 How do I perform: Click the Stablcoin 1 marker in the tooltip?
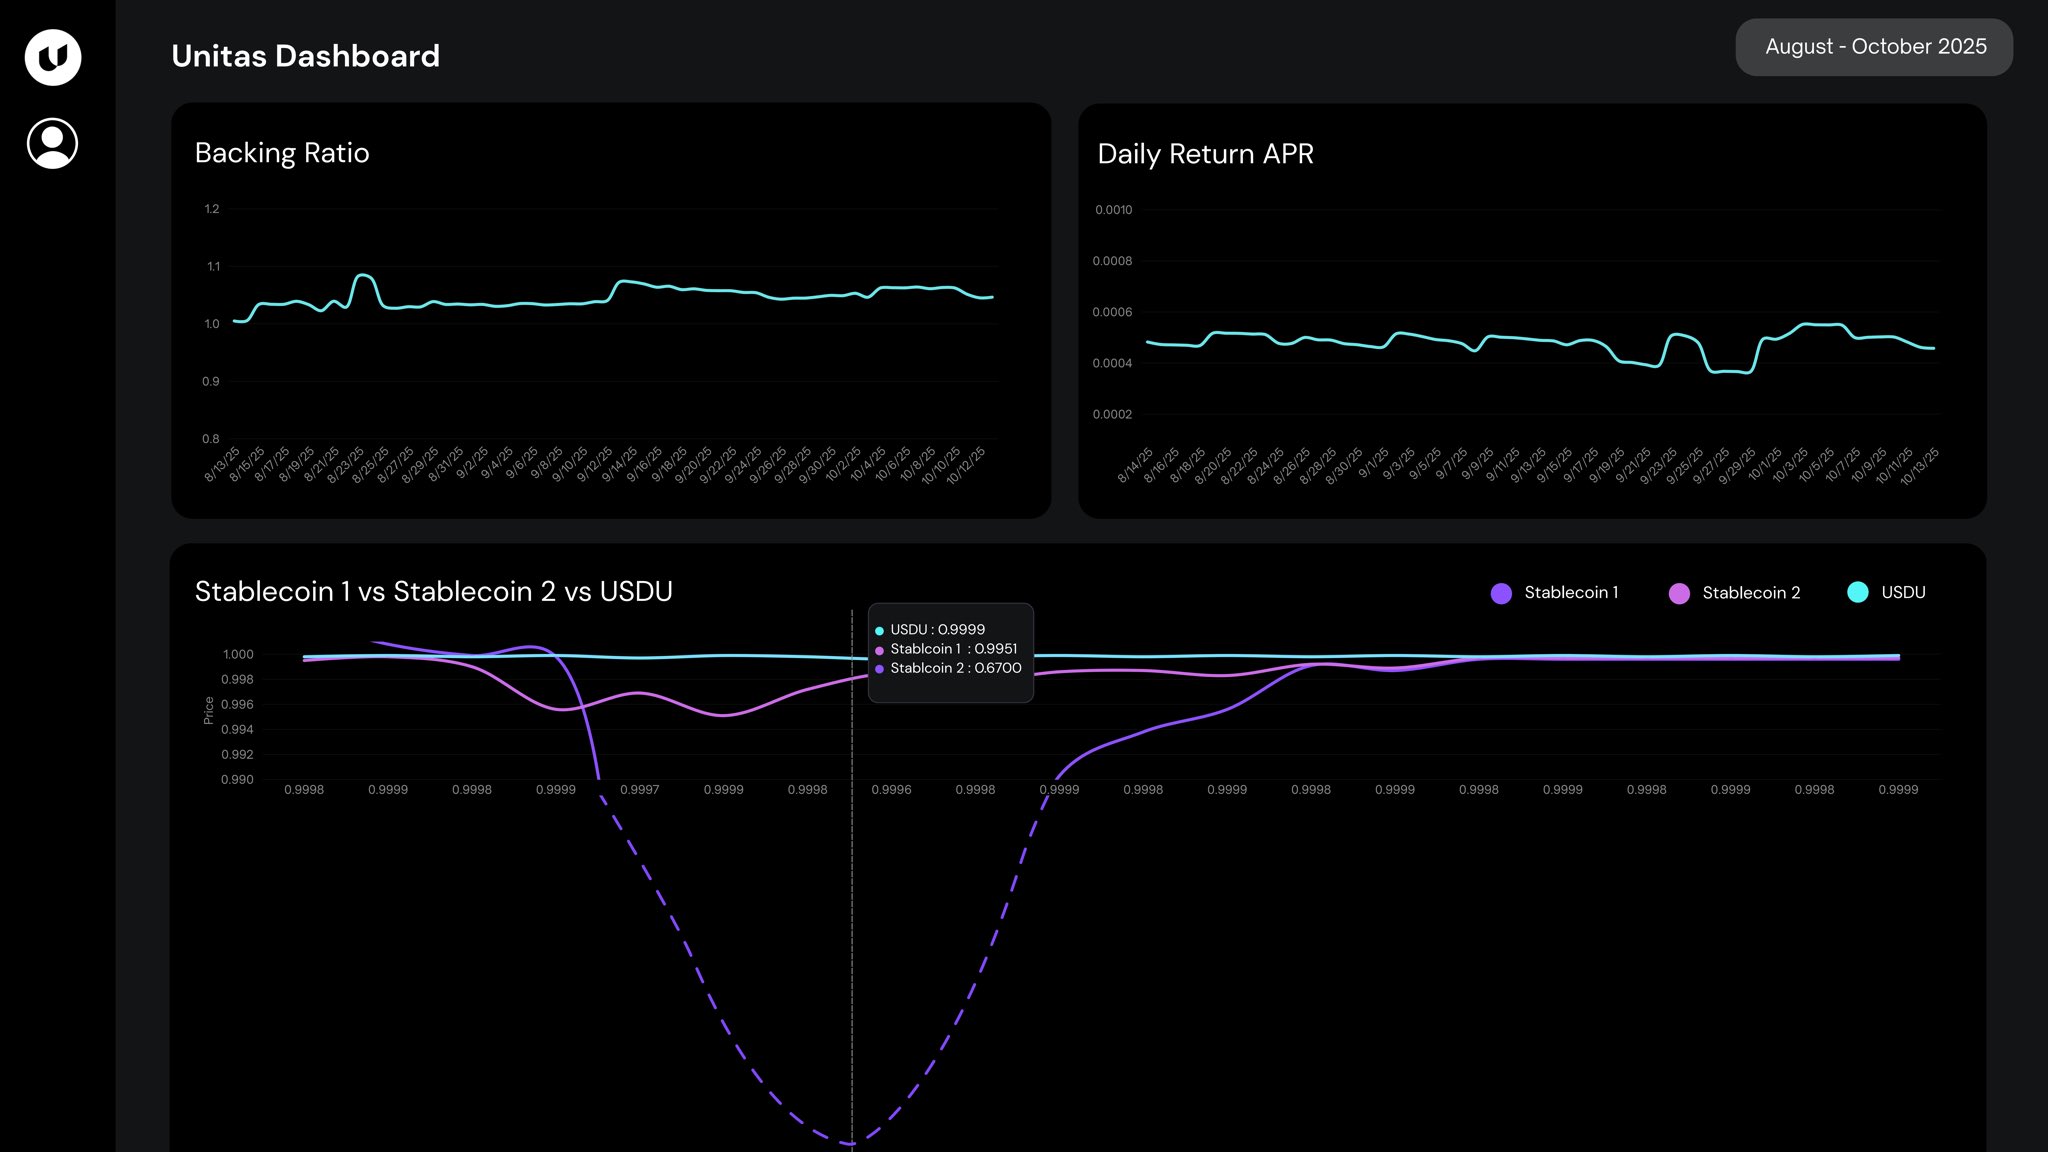879,649
